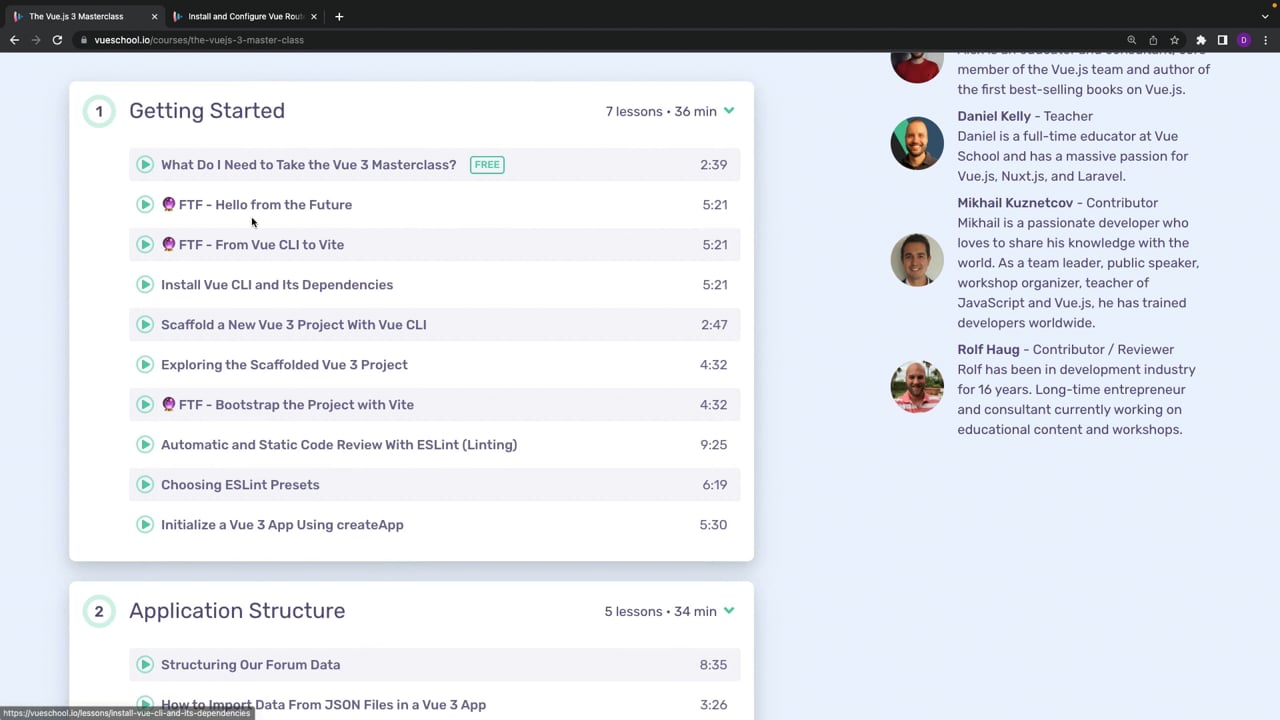This screenshot has height=720, width=1280.
Task: Click the 9:25 duration of ESLint Linting lesson
Action: pos(714,445)
